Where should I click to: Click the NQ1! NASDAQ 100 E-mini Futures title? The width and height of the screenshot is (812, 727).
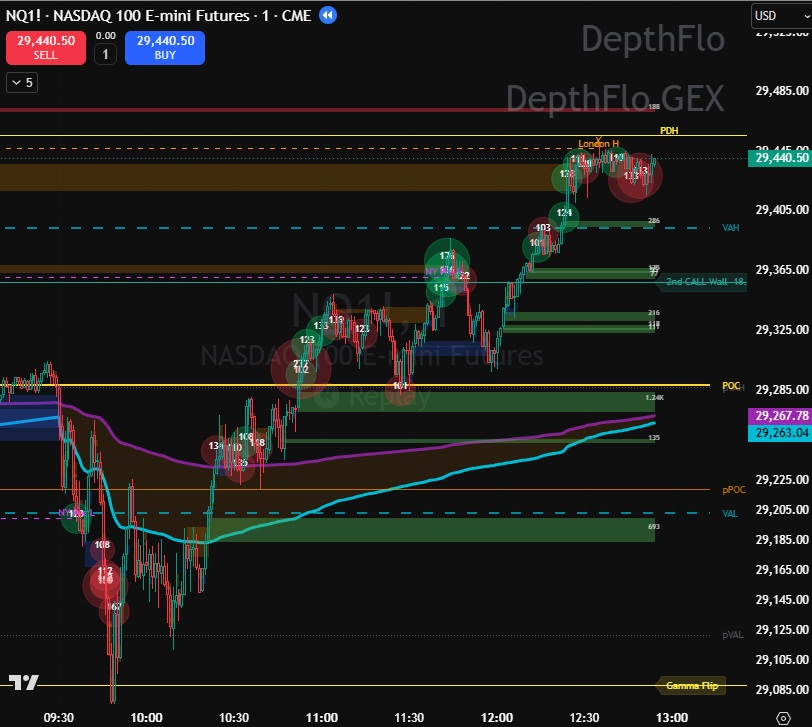pos(158,16)
